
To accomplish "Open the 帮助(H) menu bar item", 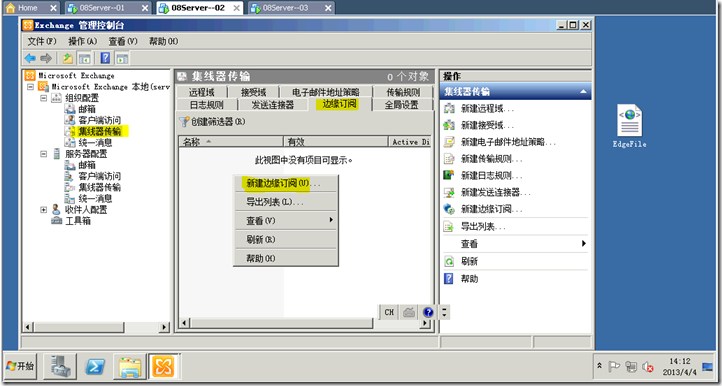I will (163, 41).
